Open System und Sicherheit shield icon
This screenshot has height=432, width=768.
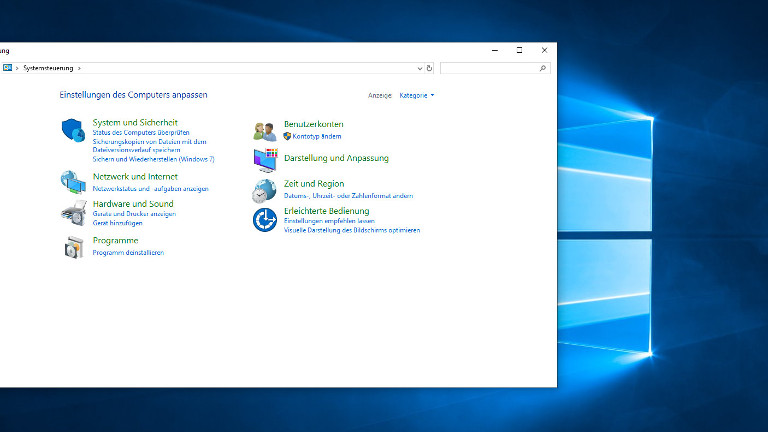(73, 130)
